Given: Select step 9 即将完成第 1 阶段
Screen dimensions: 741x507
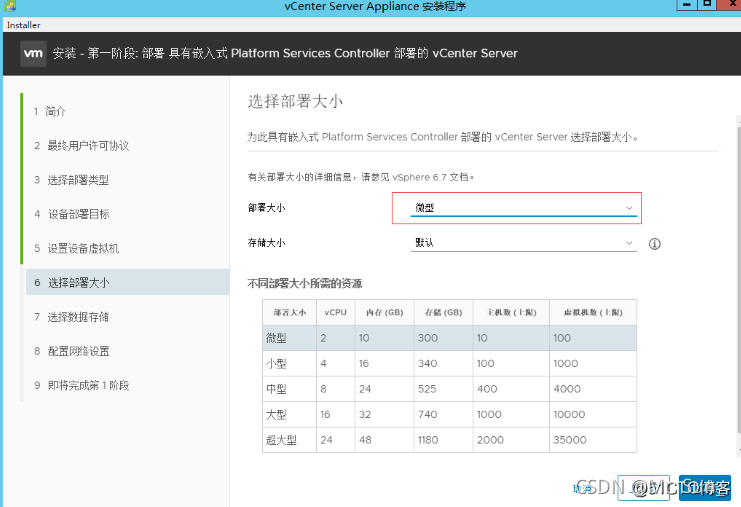Looking at the screenshot, I should click(x=81, y=386).
